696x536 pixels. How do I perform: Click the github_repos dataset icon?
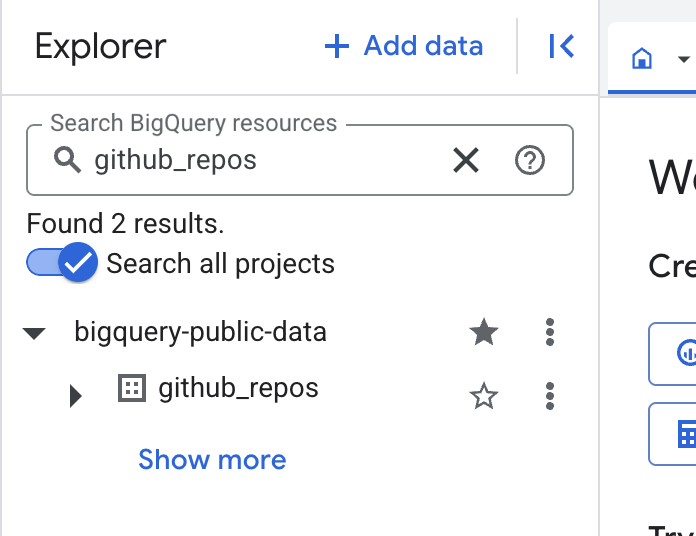click(x=132, y=388)
